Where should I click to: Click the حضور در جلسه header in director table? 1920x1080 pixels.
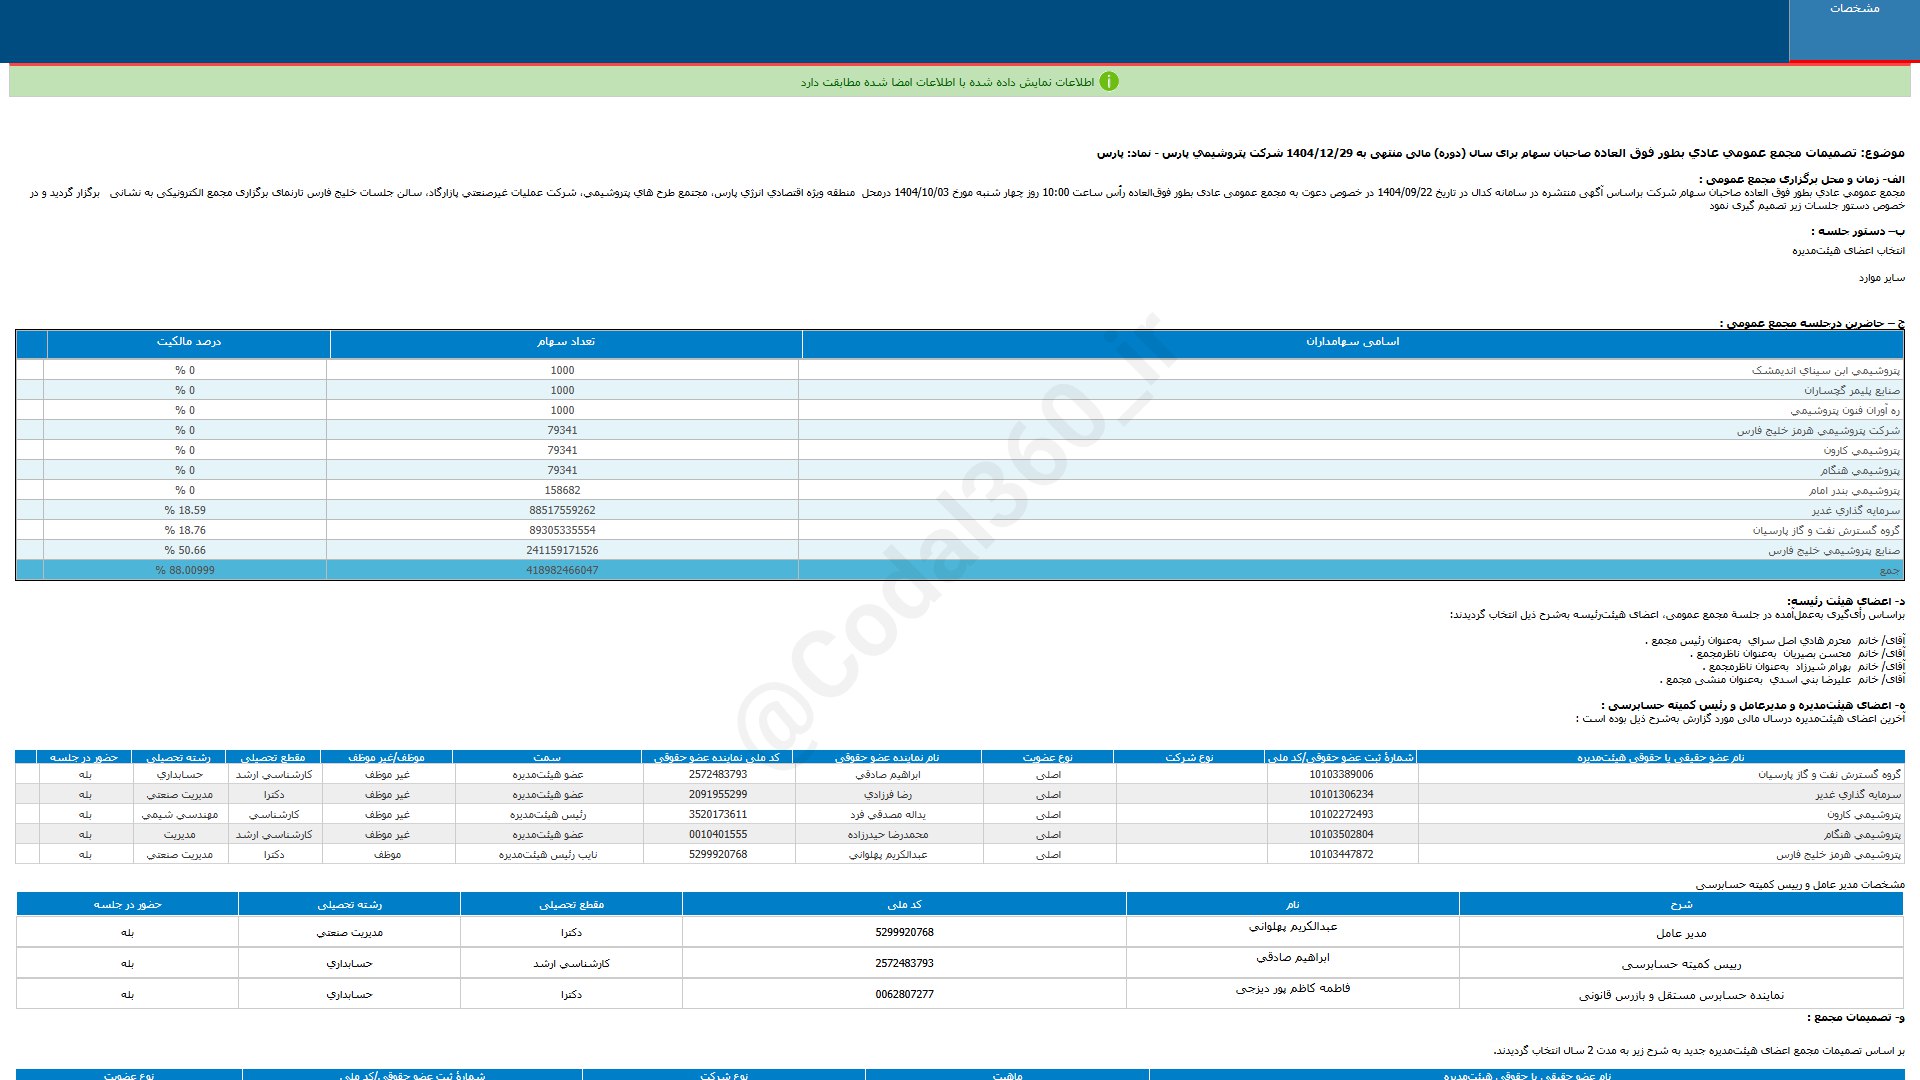click(127, 905)
